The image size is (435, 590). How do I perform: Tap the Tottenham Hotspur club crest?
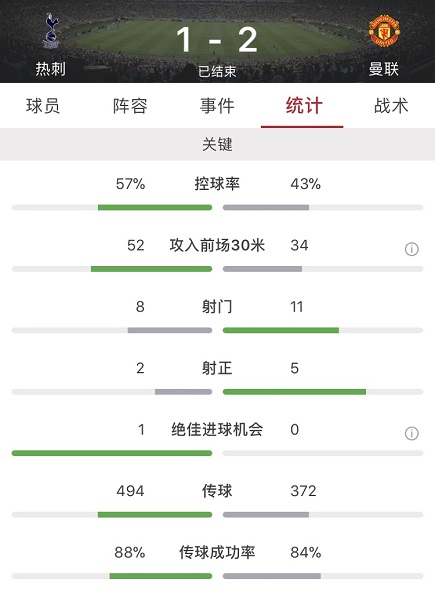click(x=50, y=30)
